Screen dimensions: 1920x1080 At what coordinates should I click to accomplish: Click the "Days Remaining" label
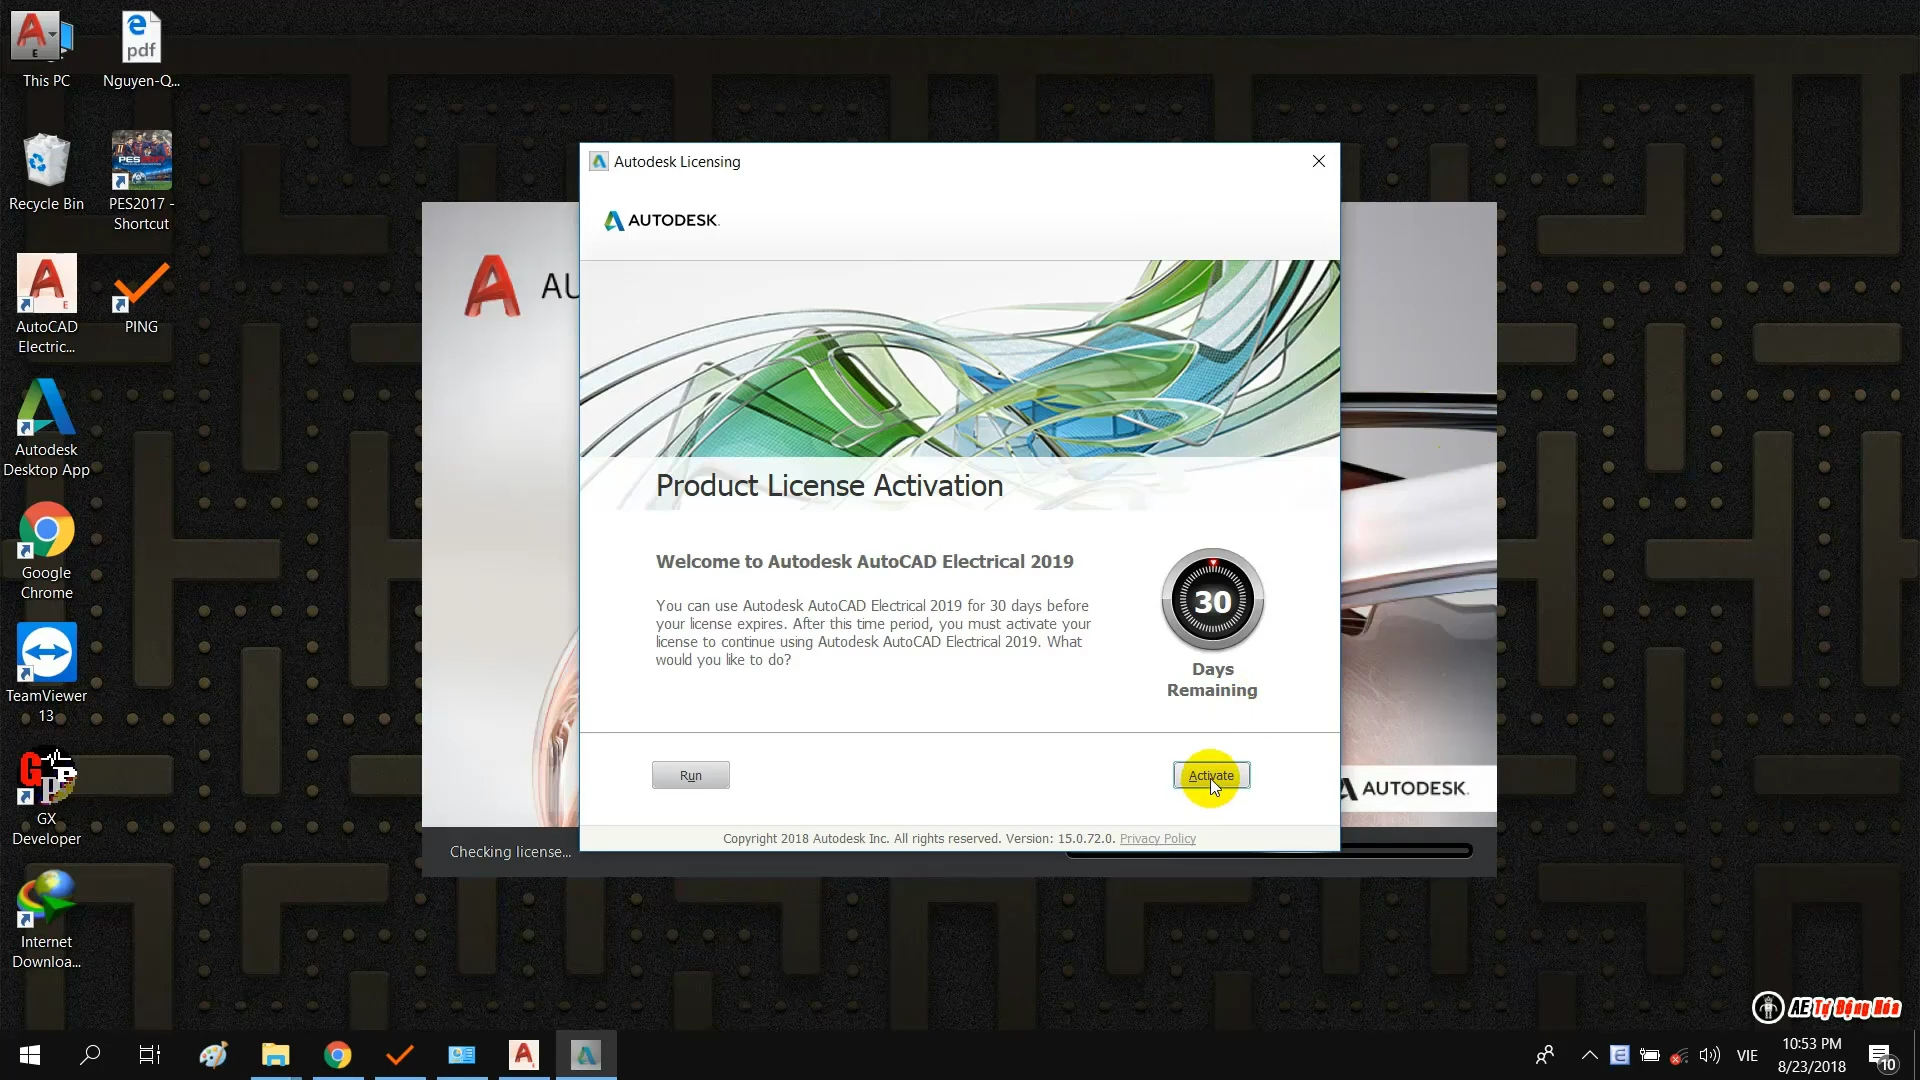(x=1212, y=680)
